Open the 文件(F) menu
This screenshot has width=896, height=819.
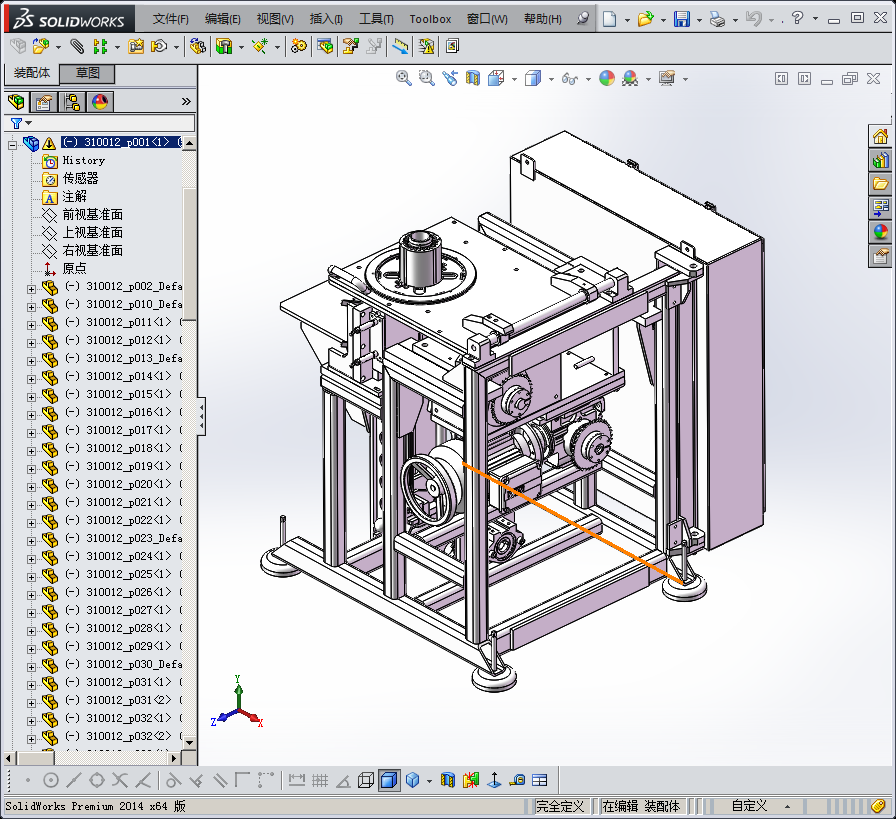tap(170, 19)
